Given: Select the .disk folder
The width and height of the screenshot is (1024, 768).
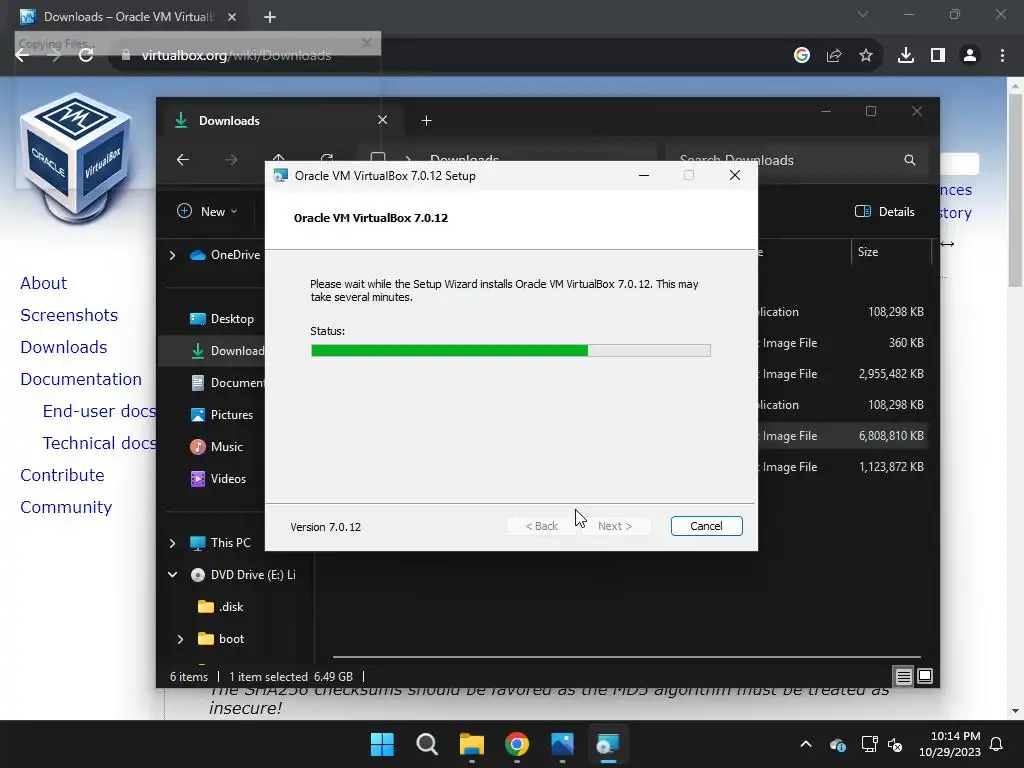Looking at the screenshot, I should pos(221,607).
